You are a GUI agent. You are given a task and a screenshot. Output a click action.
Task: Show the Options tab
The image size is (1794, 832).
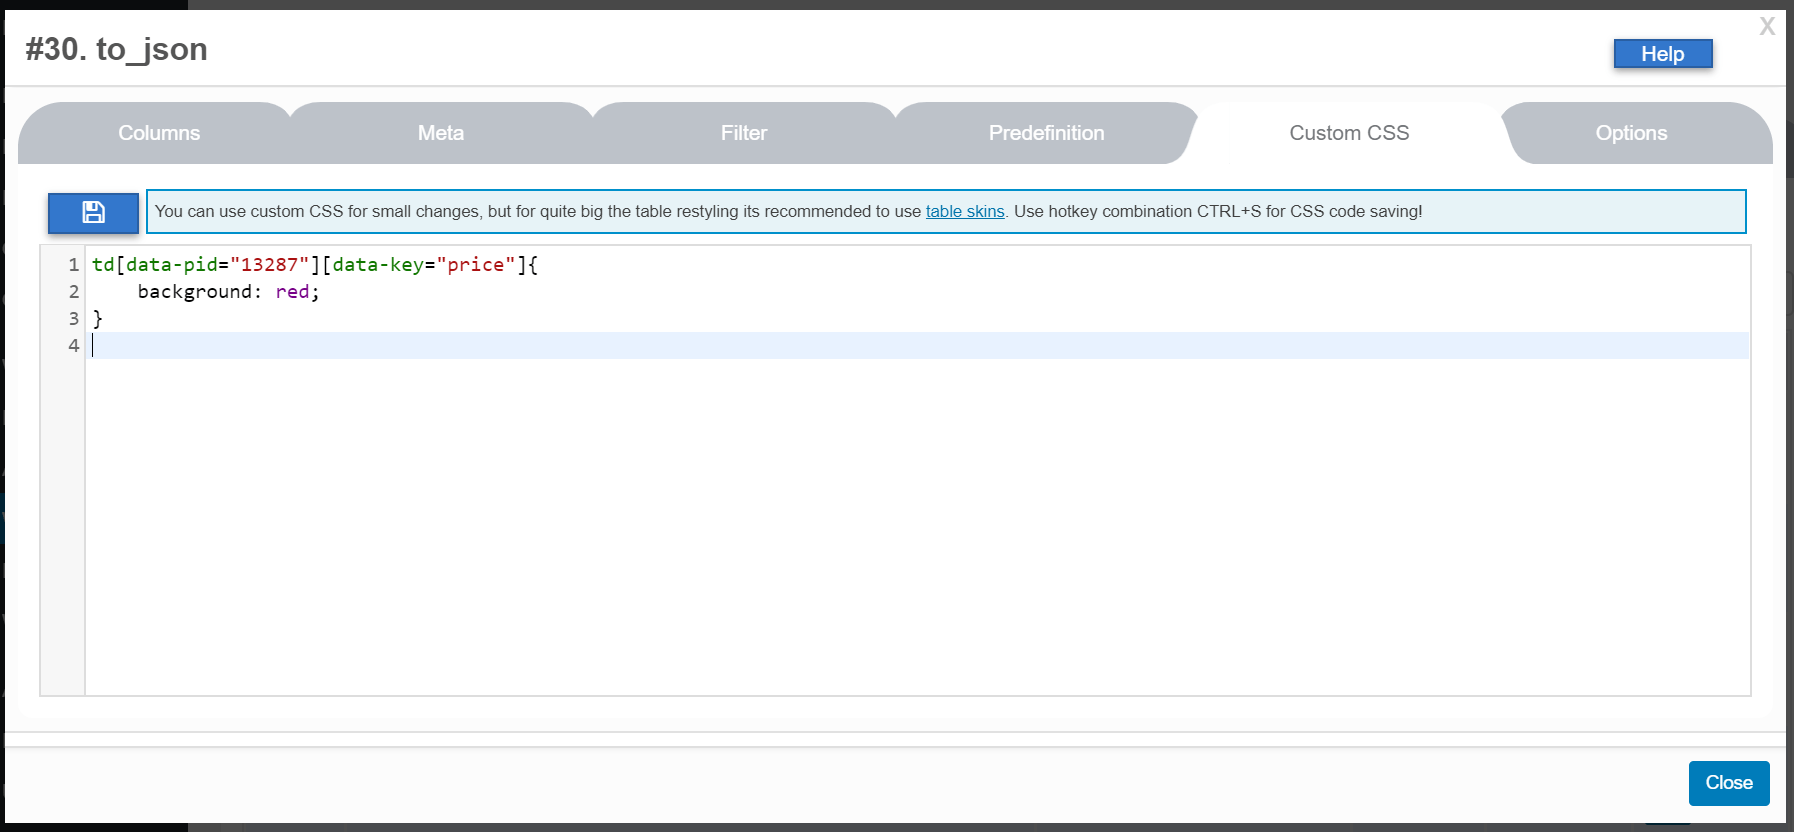[1631, 133]
